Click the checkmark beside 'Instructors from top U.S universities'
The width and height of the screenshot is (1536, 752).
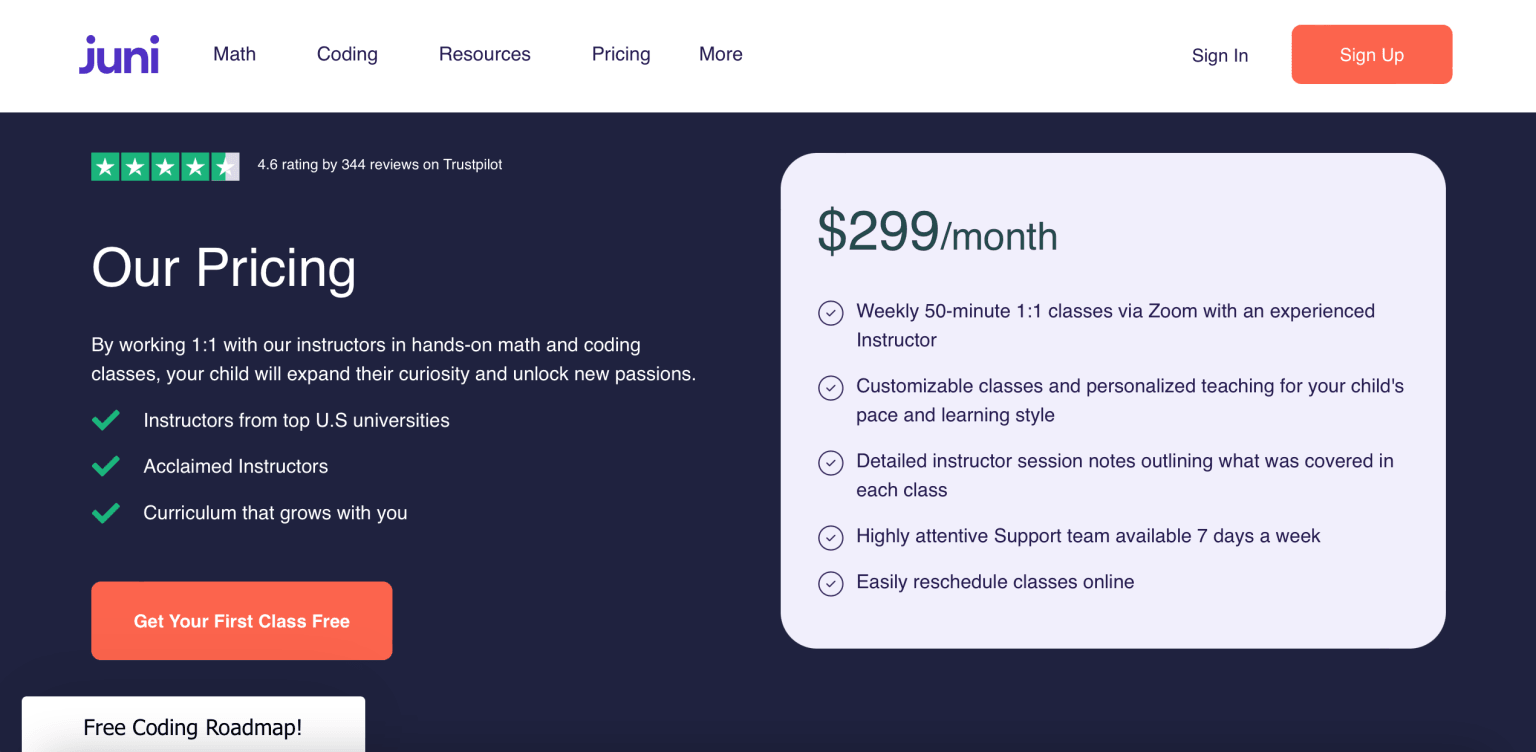click(x=105, y=420)
